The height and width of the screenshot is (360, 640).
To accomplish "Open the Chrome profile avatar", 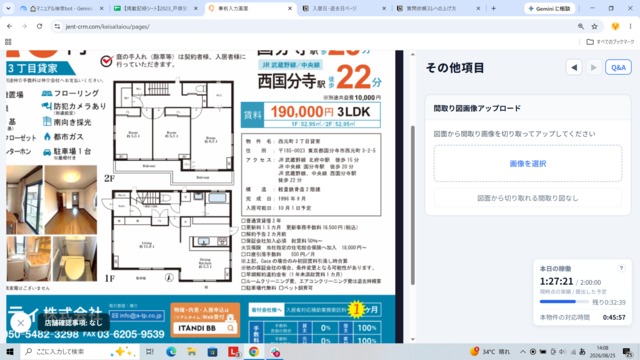I will point(615,26).
